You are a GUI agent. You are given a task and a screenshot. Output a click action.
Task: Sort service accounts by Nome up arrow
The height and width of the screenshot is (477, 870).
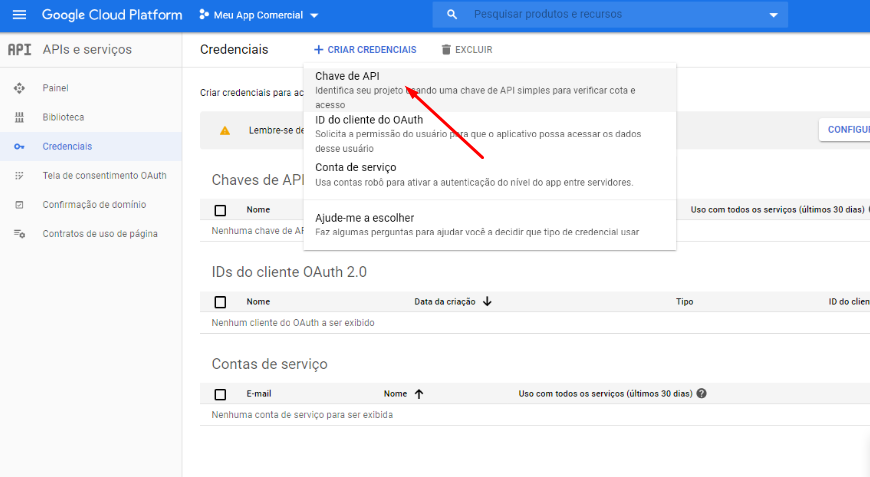[419, 394]
